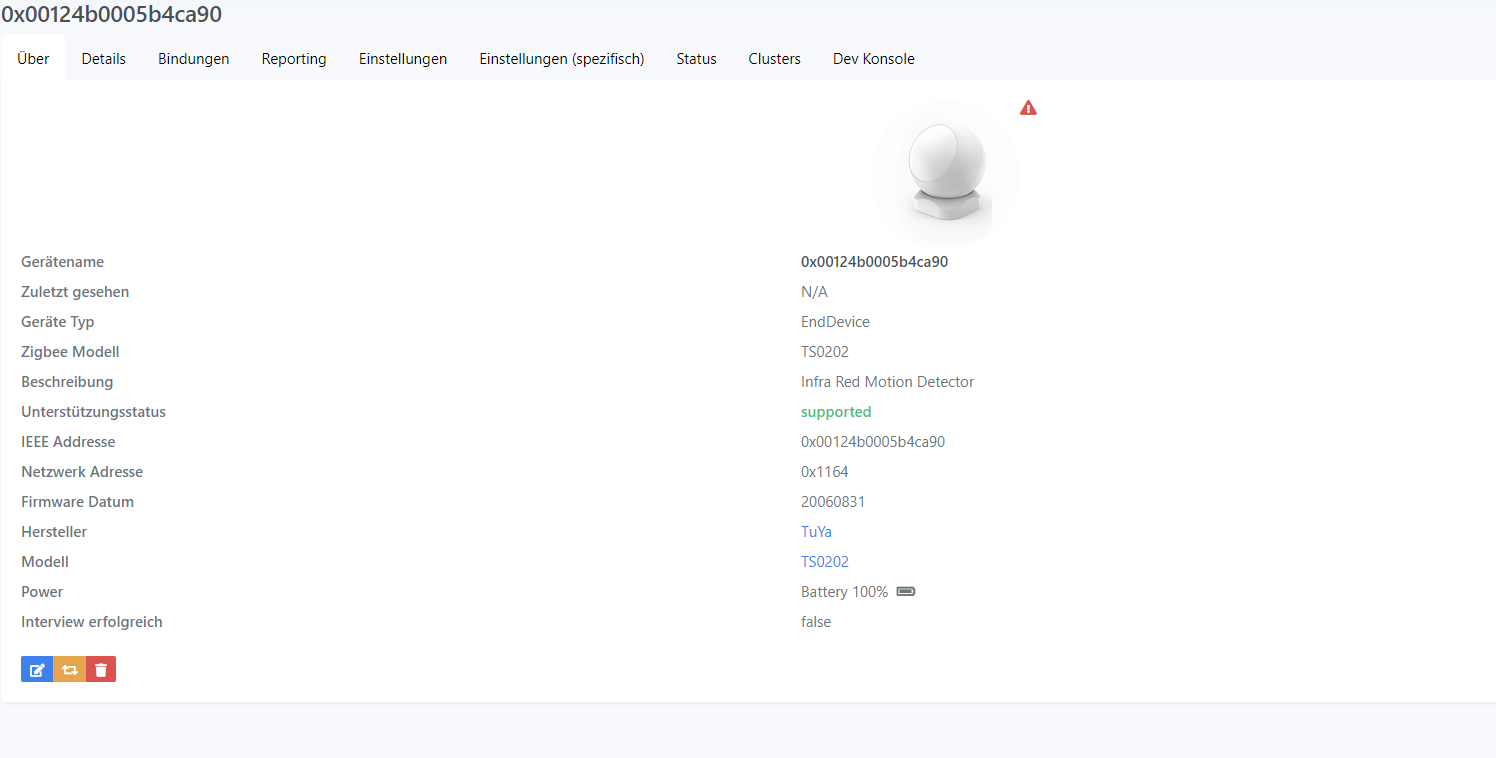Click the red warning triangle above the device image

click(x=1028, y=107)
